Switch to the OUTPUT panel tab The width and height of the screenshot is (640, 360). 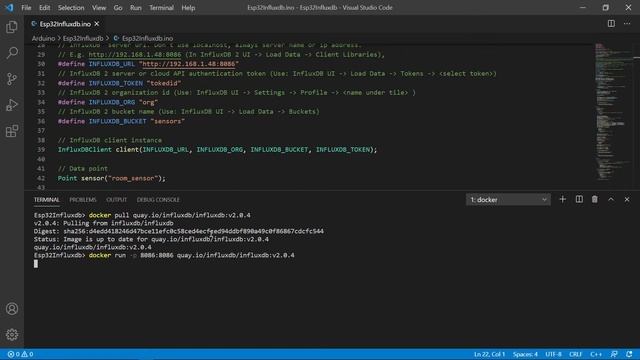(116, 200)
